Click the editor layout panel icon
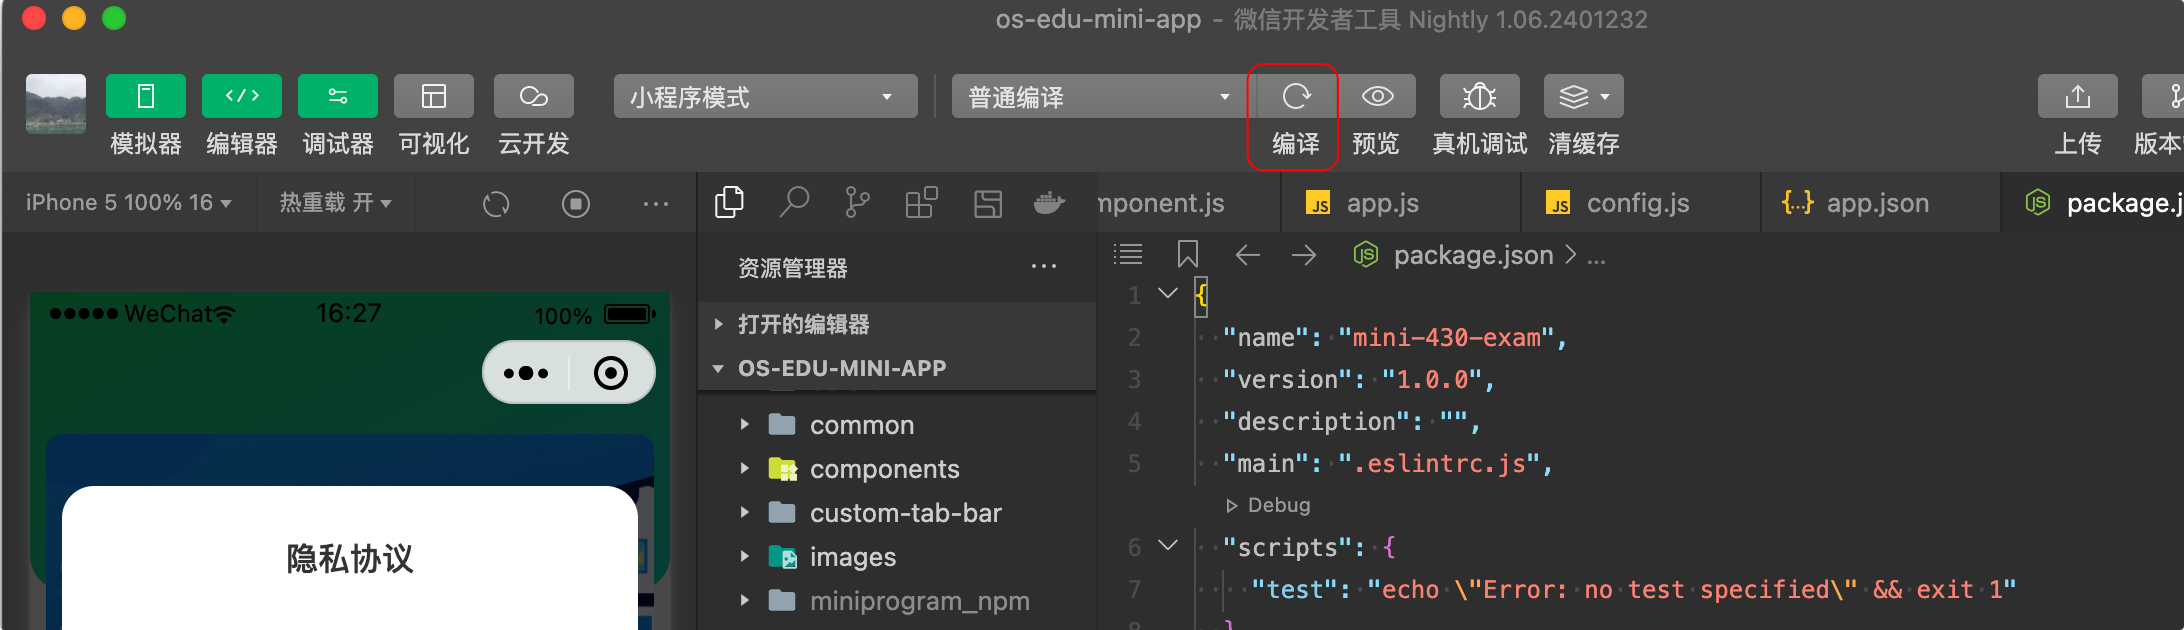Screen dimensions: 2184x630 [x=988, y=204]
